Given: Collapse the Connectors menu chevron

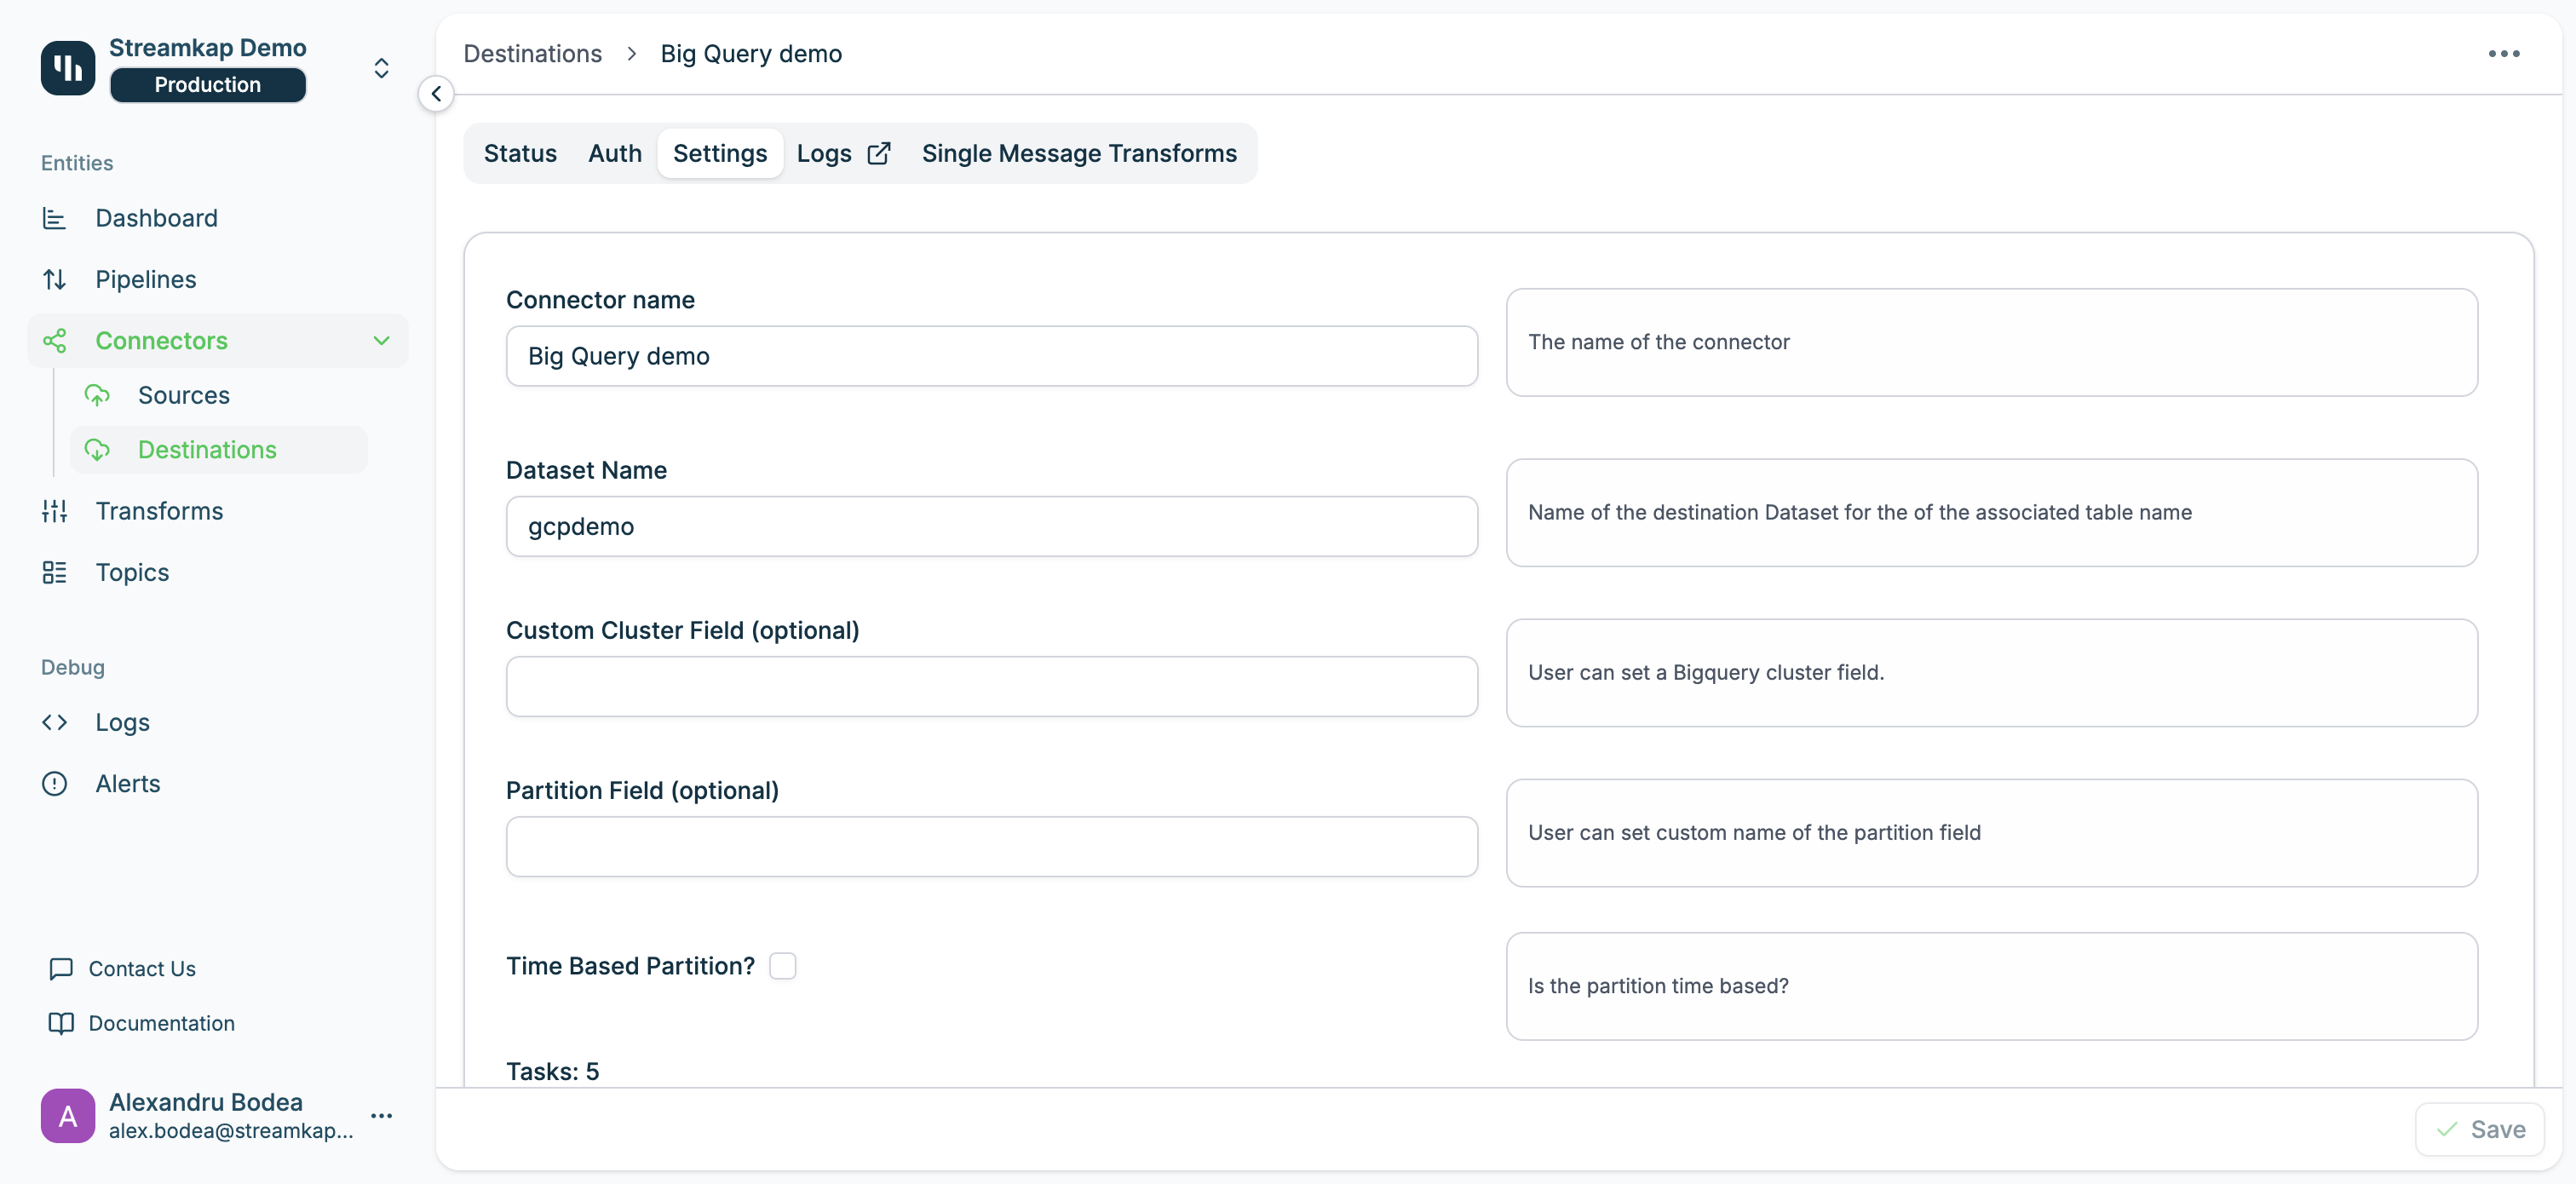Looking at the screenshot, I should click(x=381, y=341).
